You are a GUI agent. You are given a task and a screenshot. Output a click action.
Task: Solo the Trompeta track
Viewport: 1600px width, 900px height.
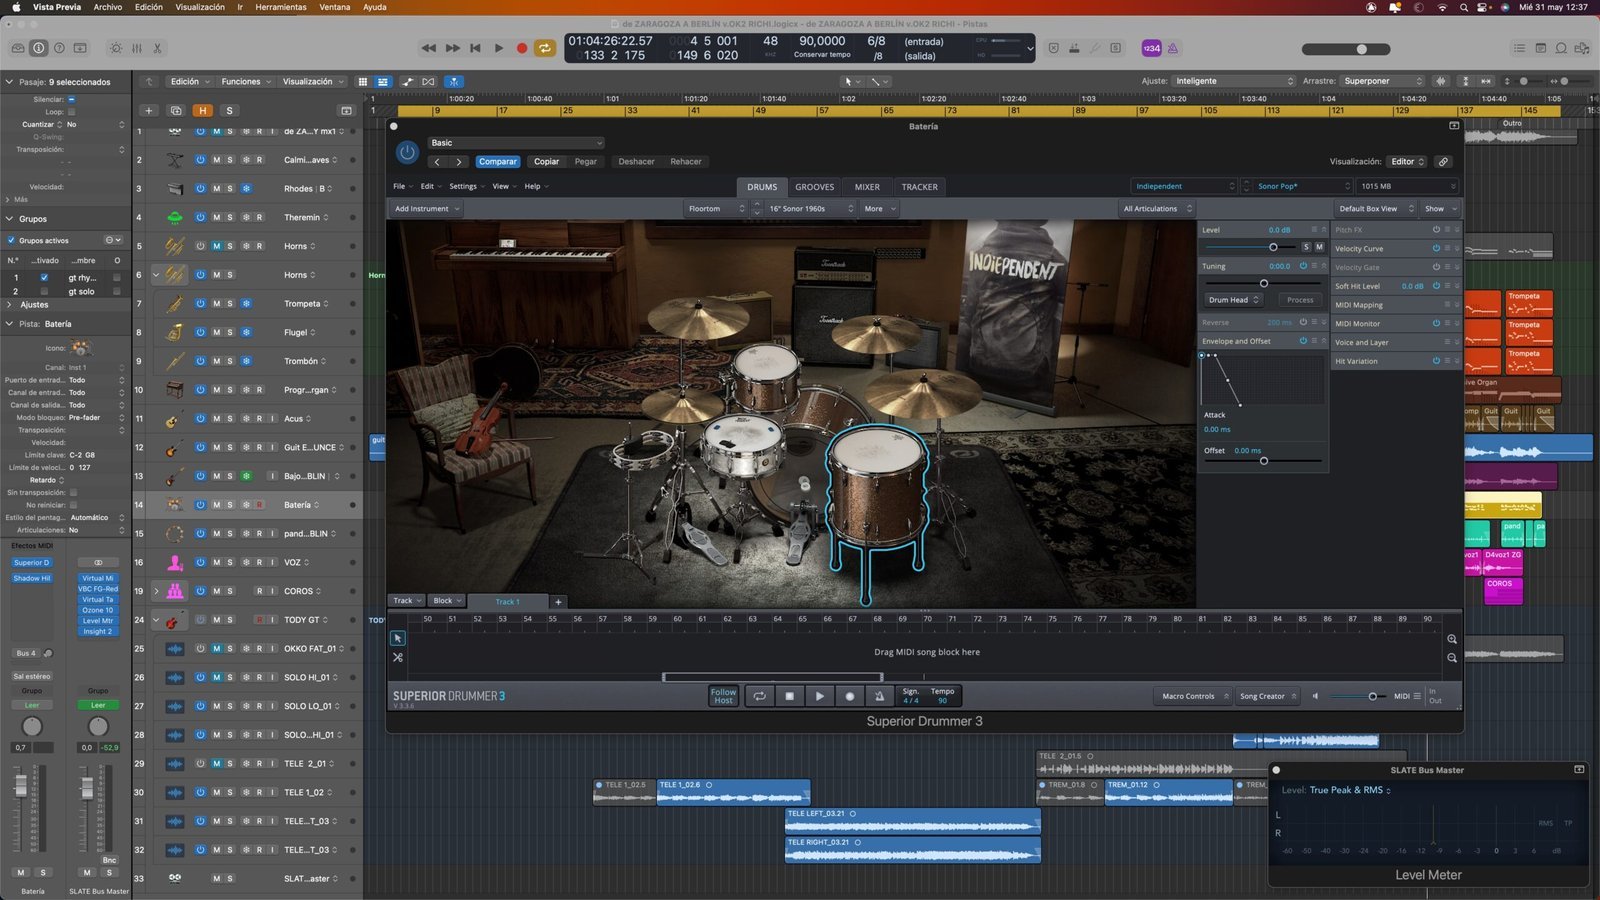pos(230,304)
